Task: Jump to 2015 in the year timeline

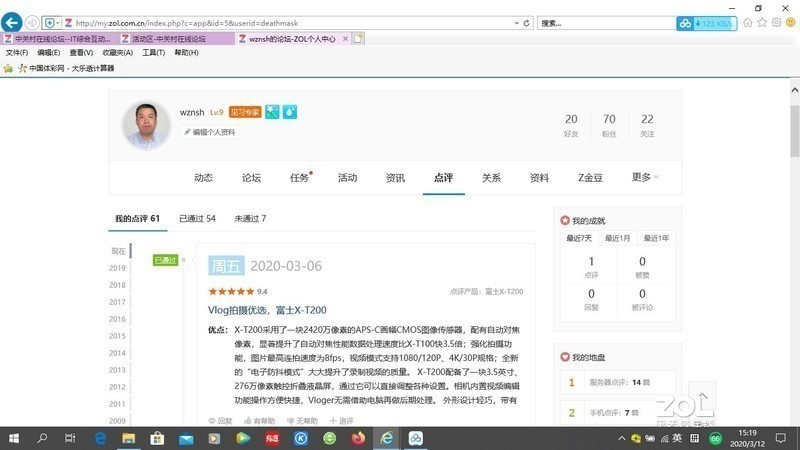Action: (117, 336)
